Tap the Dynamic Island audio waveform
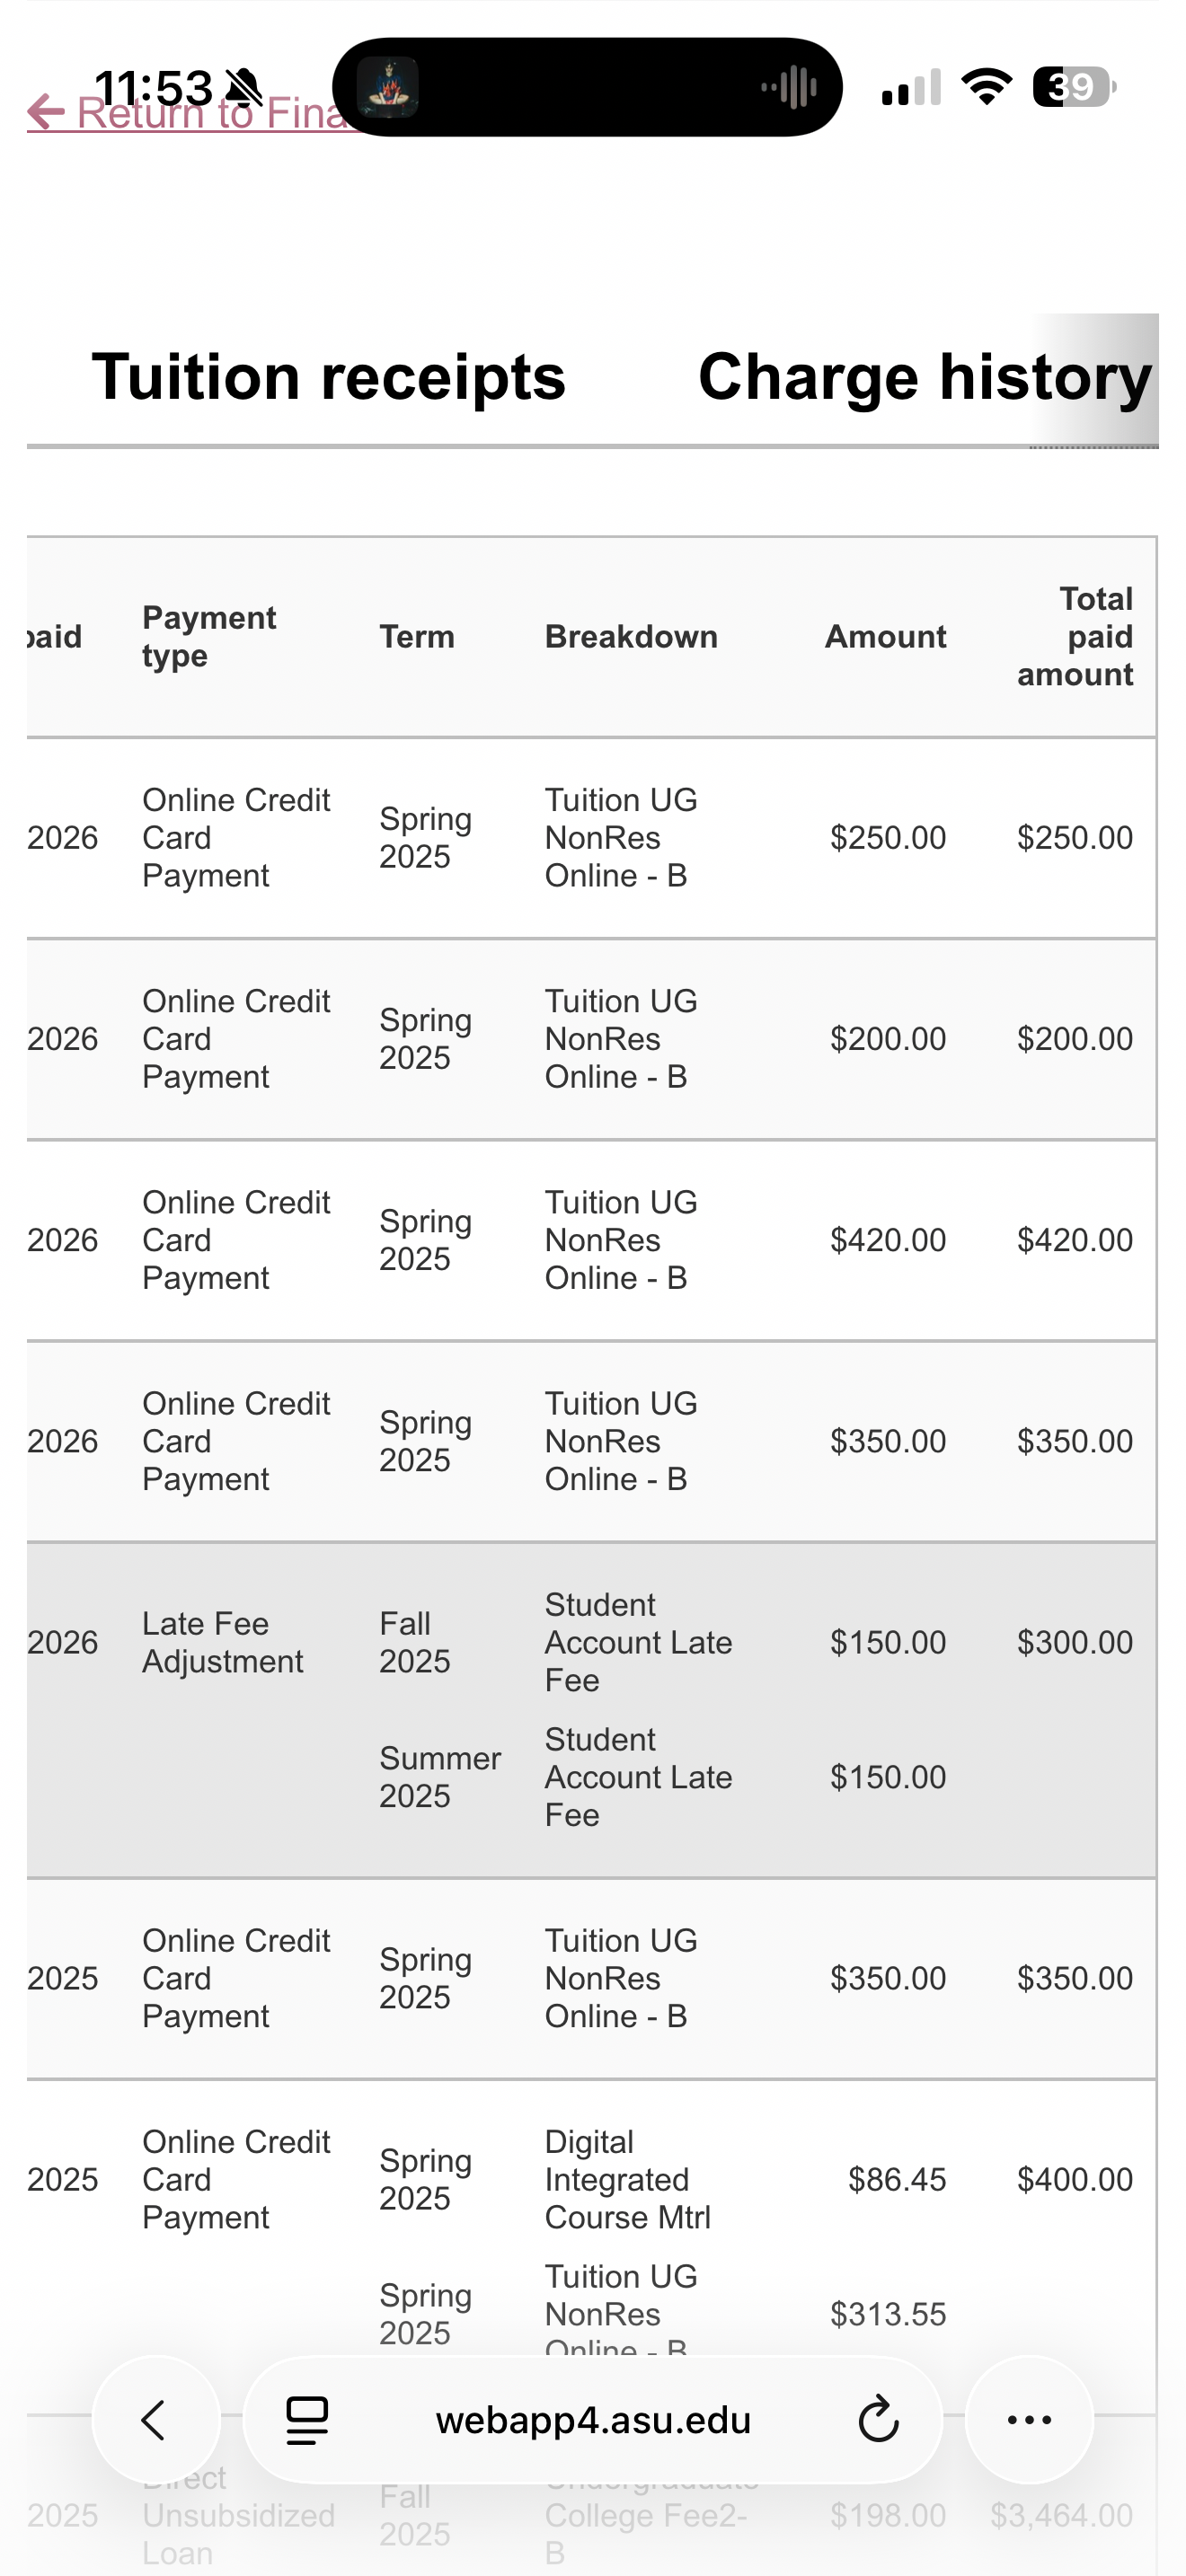 pyautogui.click(x=789, y=87)
